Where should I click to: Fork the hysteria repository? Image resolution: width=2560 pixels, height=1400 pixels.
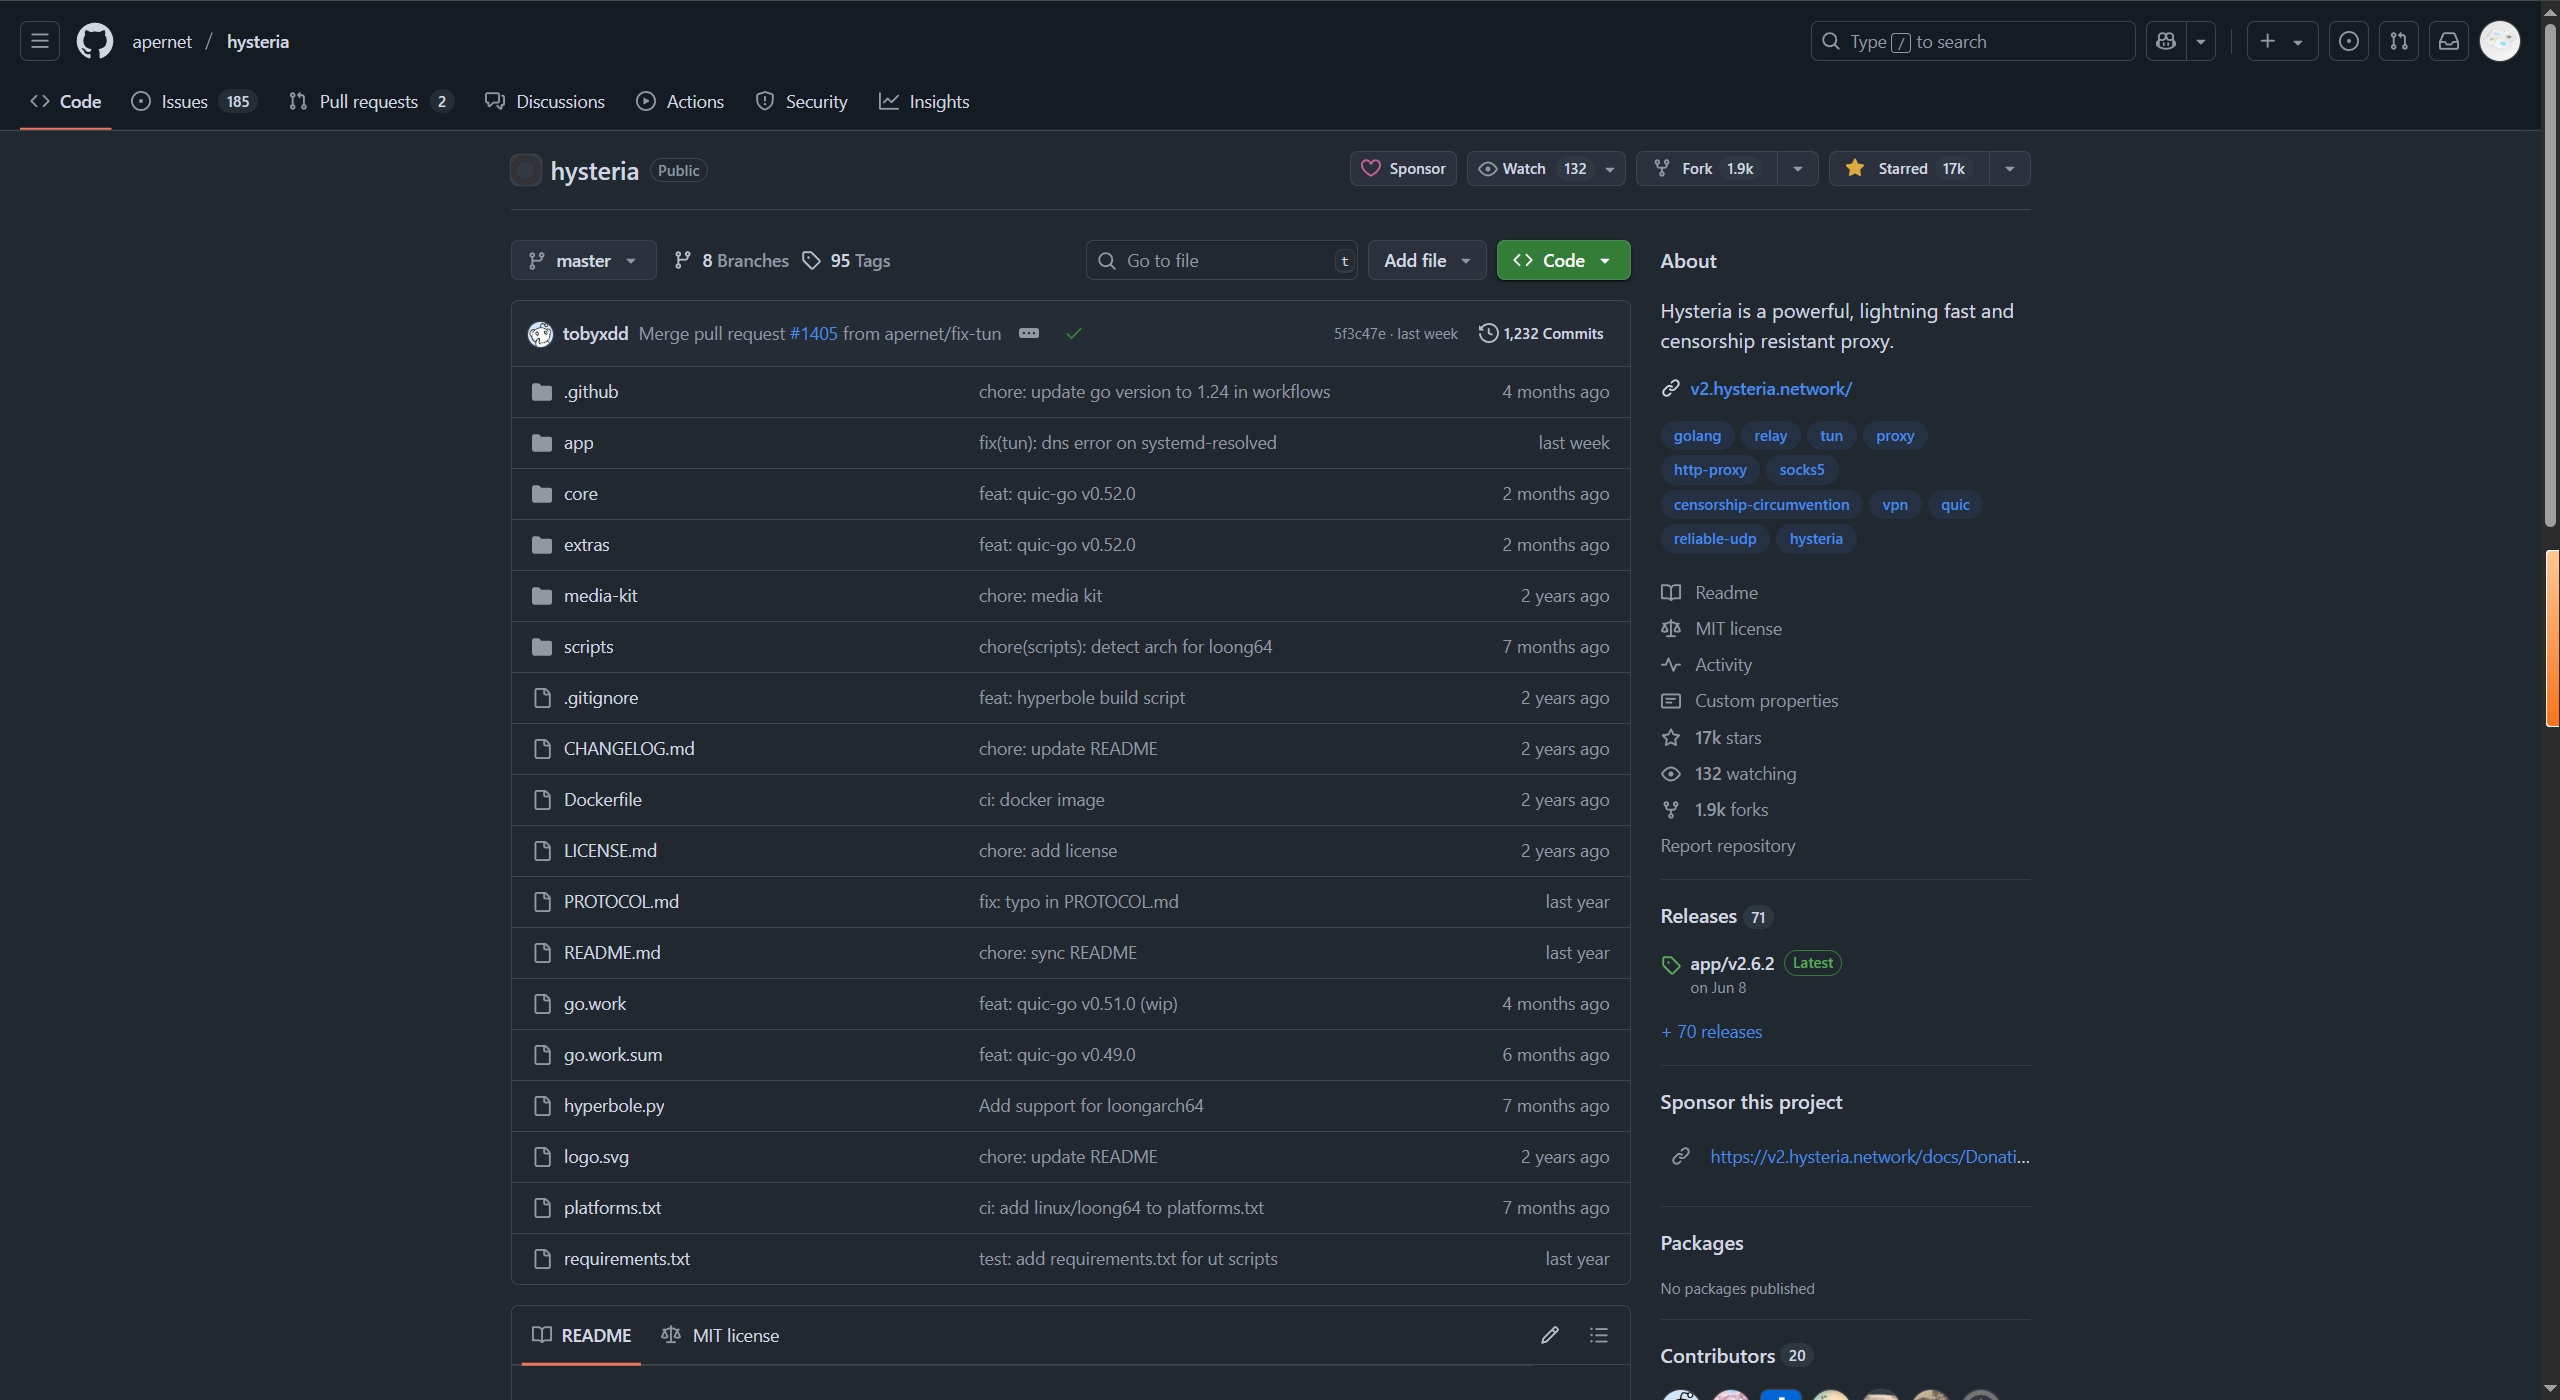(x=1706, y=169)
